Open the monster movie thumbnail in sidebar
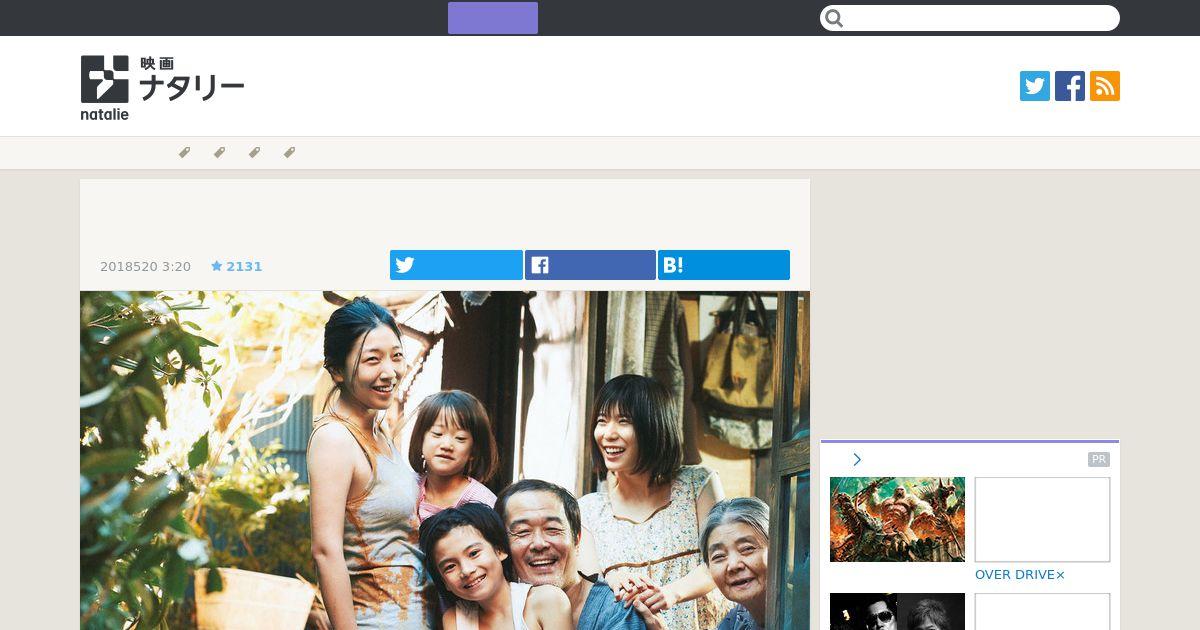Viewport: 1200px width, 630px height. point(897,519)
